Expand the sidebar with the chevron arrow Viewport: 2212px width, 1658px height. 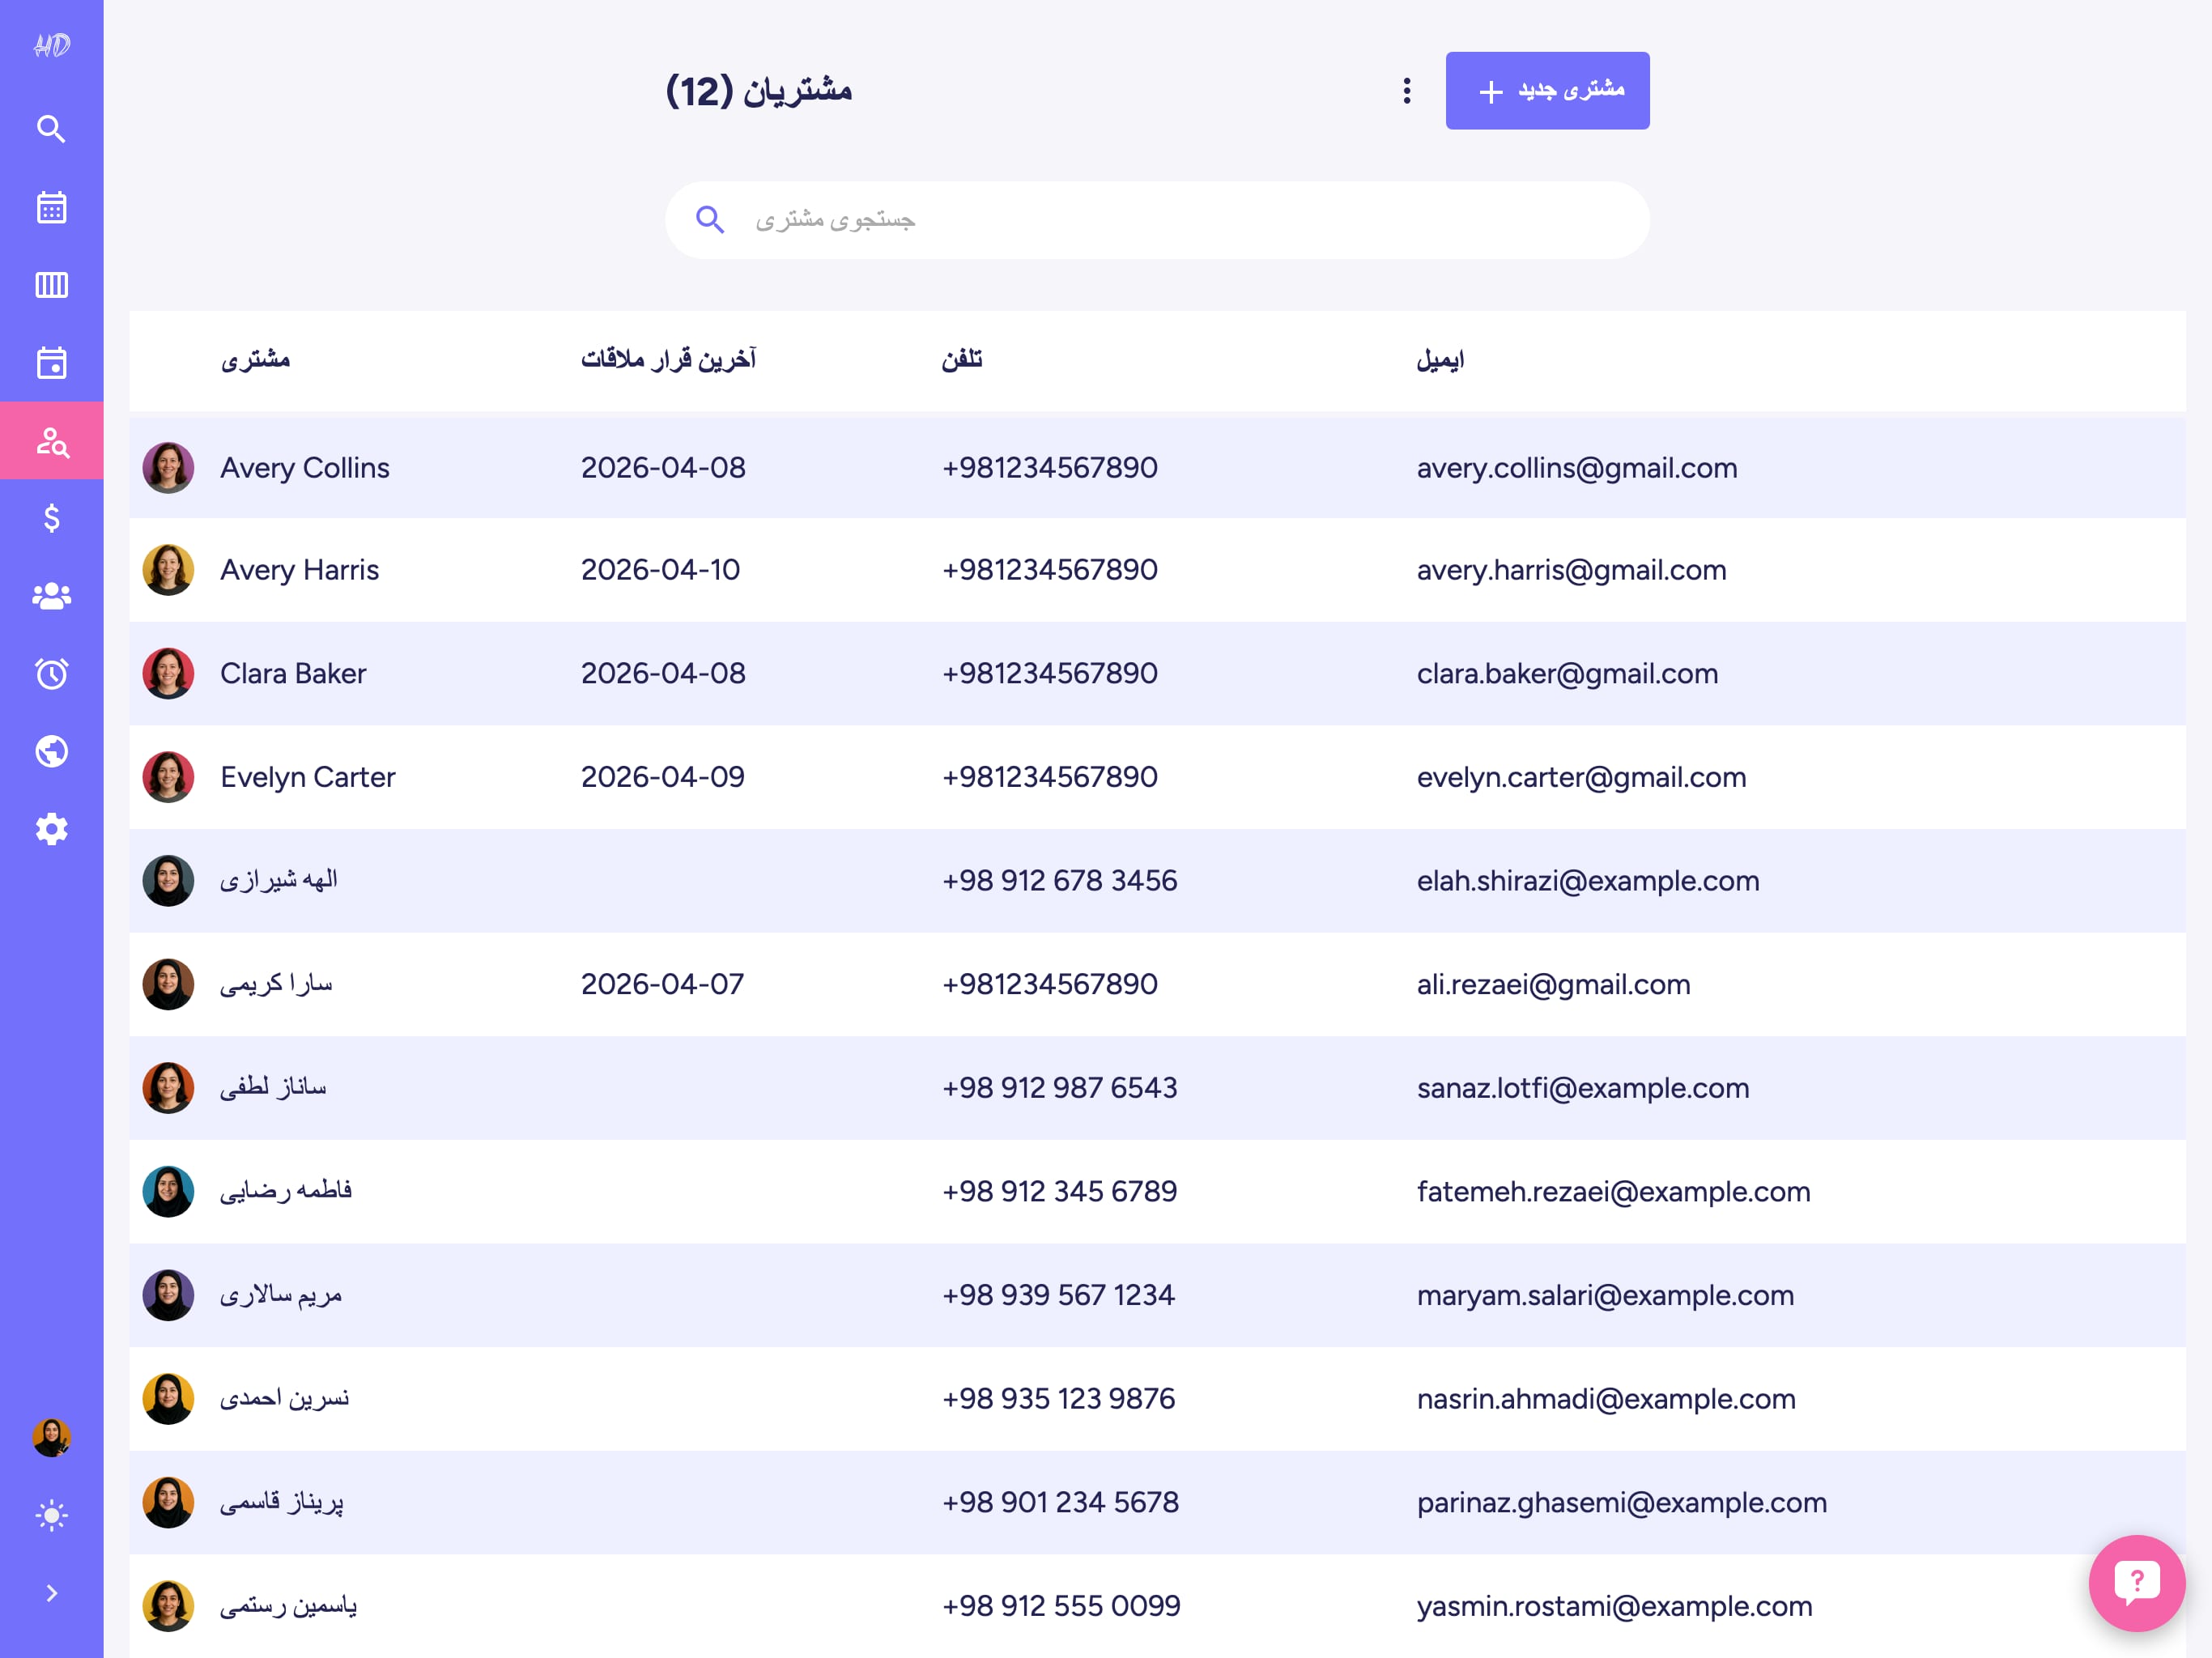51,1593
